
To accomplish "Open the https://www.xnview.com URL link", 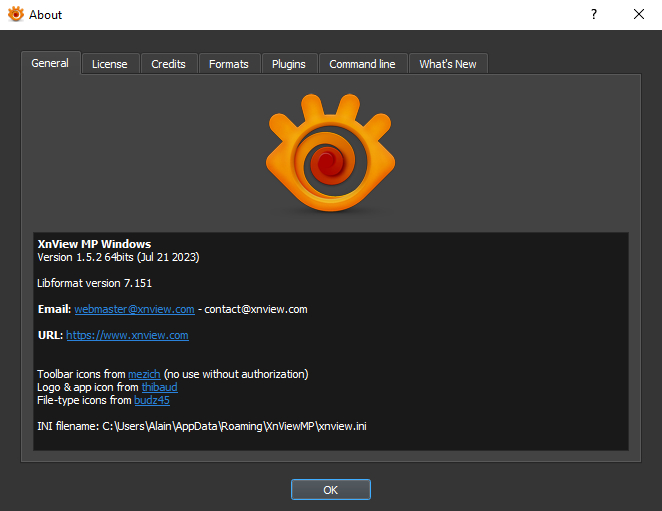I will 128,335.
